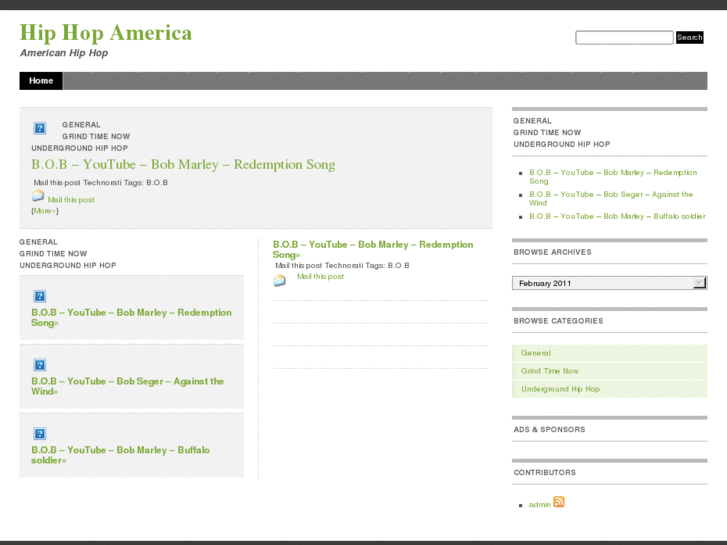727x545 pixels.
Task: Click the BROWSE ARCHIVES heading
Action: pos(552,252)
